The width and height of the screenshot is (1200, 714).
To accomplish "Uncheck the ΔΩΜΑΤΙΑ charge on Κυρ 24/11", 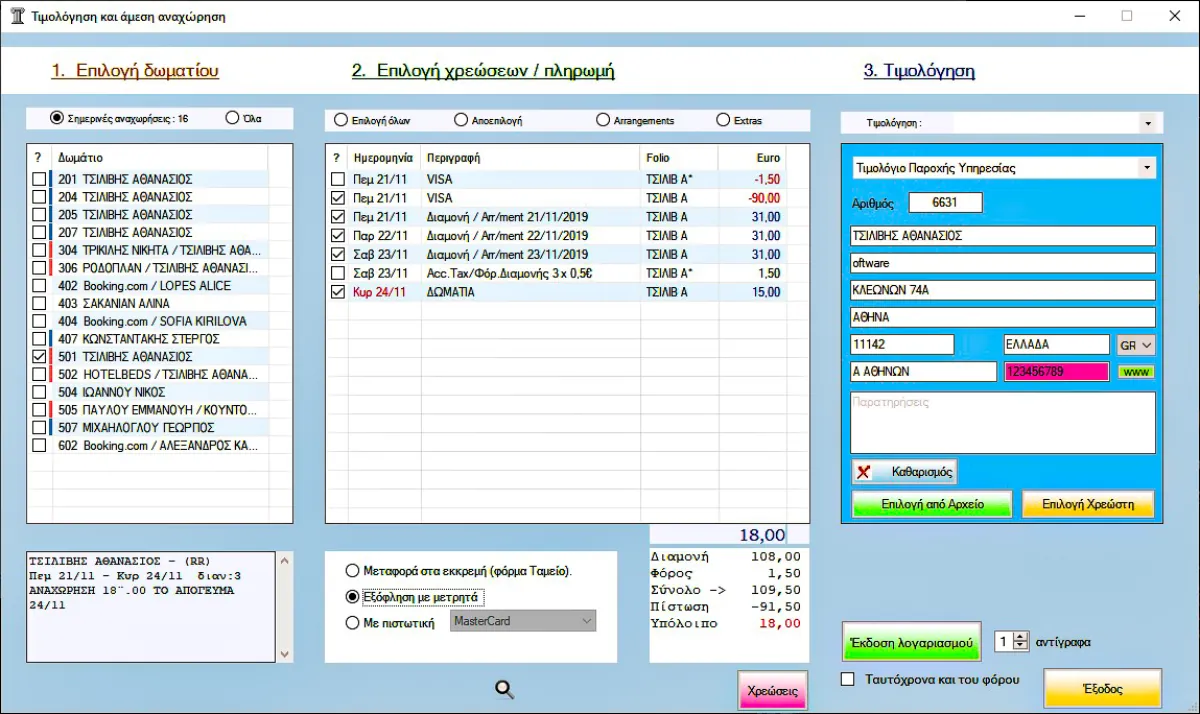I will tap(338, 292).
